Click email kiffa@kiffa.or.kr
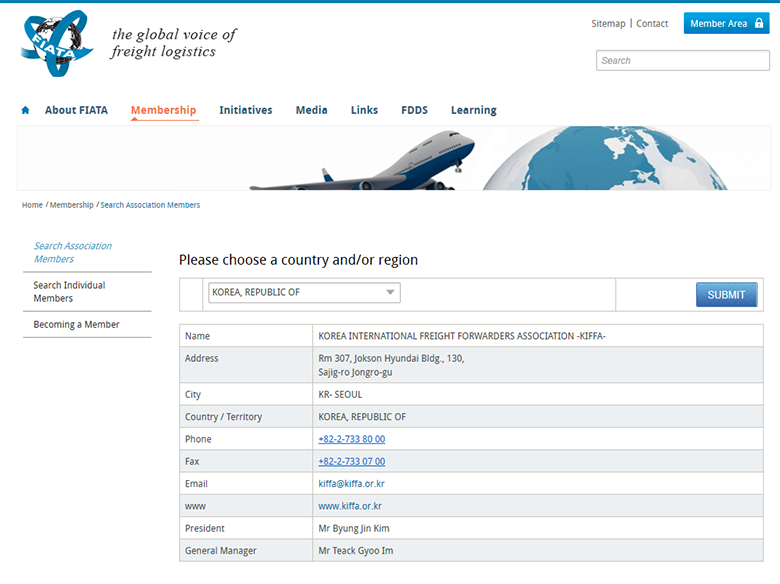 [x=351, y=484]
